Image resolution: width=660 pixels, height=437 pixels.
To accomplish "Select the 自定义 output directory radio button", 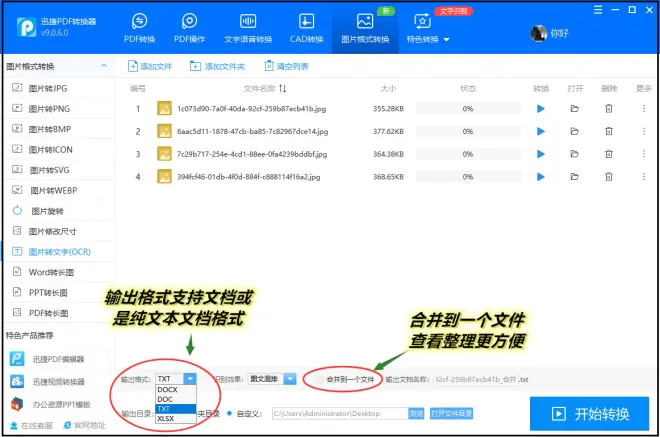I will click(231, 412).
